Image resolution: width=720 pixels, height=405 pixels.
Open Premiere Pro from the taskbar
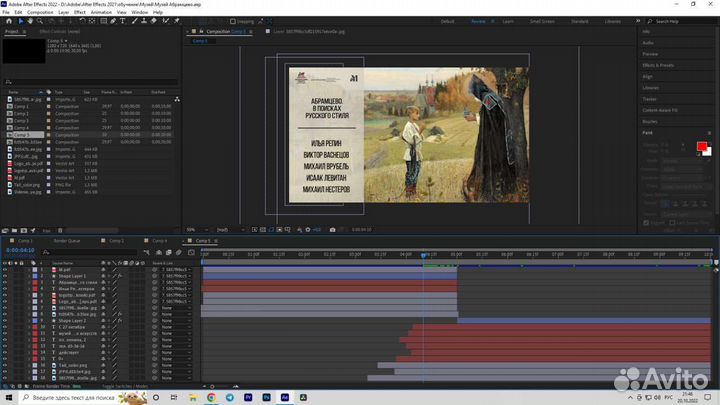[248, 397]
